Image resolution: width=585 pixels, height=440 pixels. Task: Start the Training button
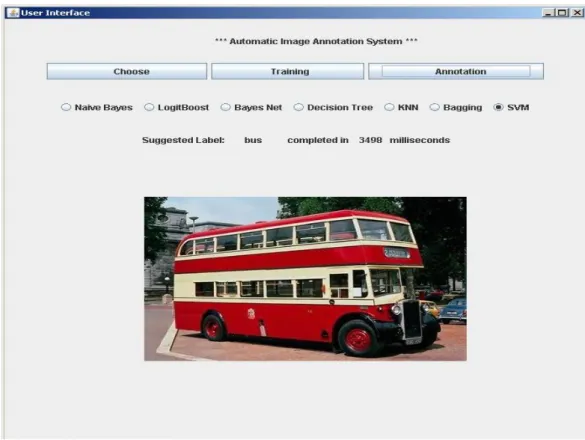pyautogui.click(x=288, y=71)
